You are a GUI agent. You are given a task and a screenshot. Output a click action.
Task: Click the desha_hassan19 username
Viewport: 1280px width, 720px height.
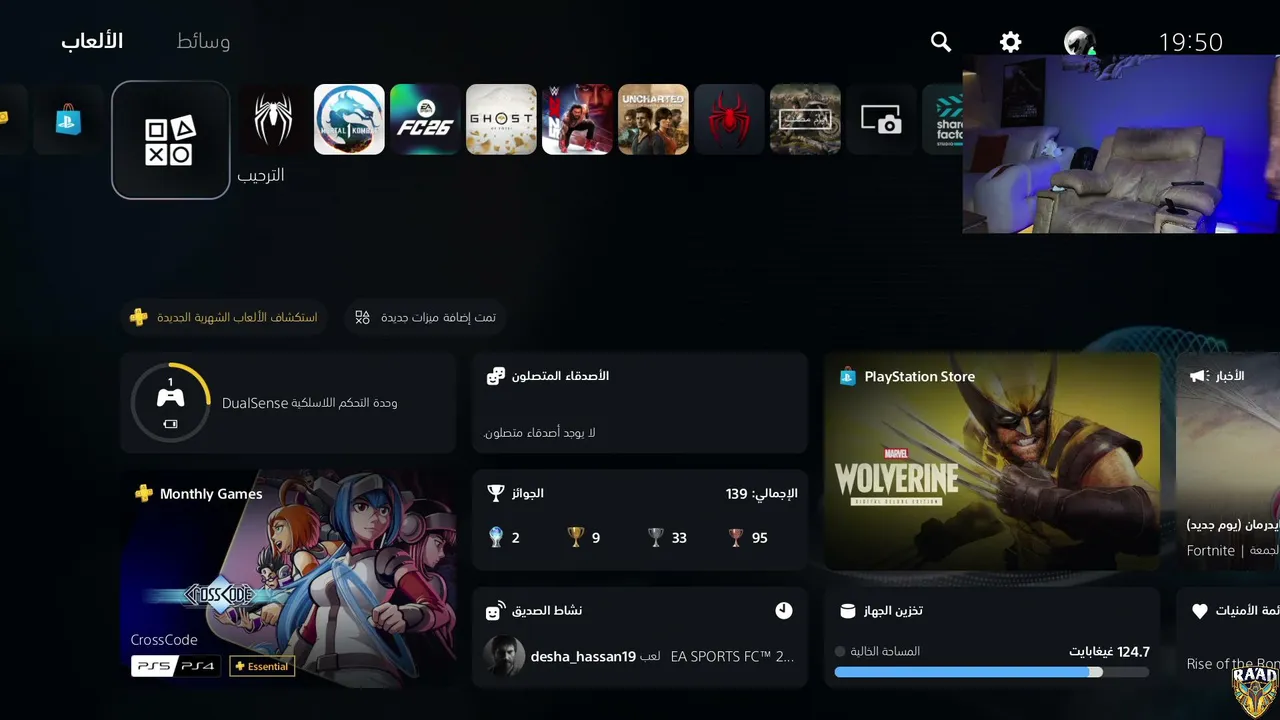point(583,657)
